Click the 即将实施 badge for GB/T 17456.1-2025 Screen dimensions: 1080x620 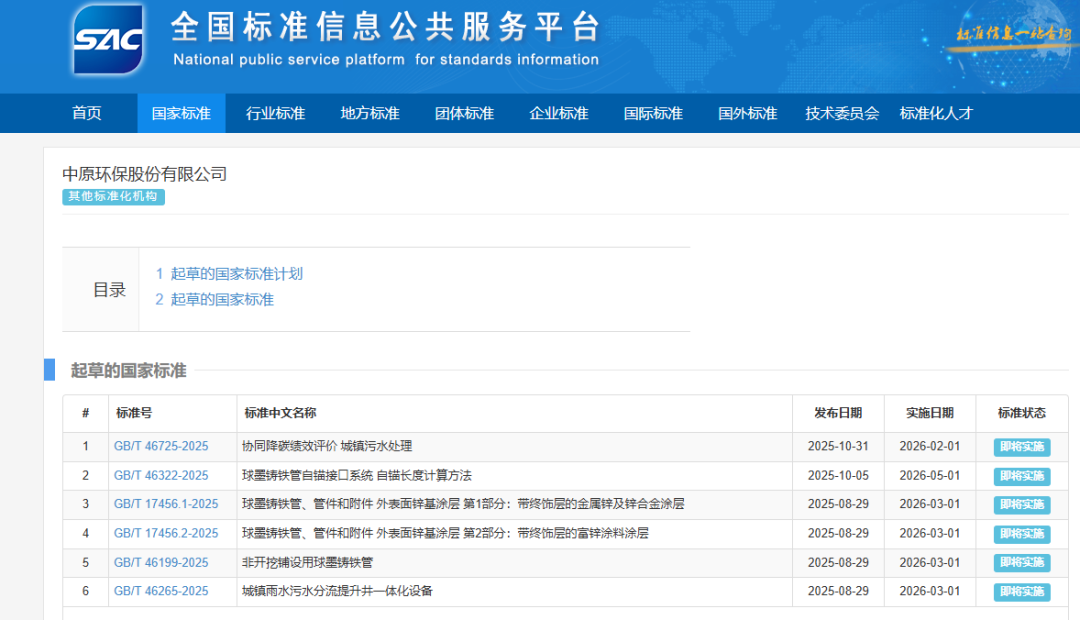tap(1021, 505)
